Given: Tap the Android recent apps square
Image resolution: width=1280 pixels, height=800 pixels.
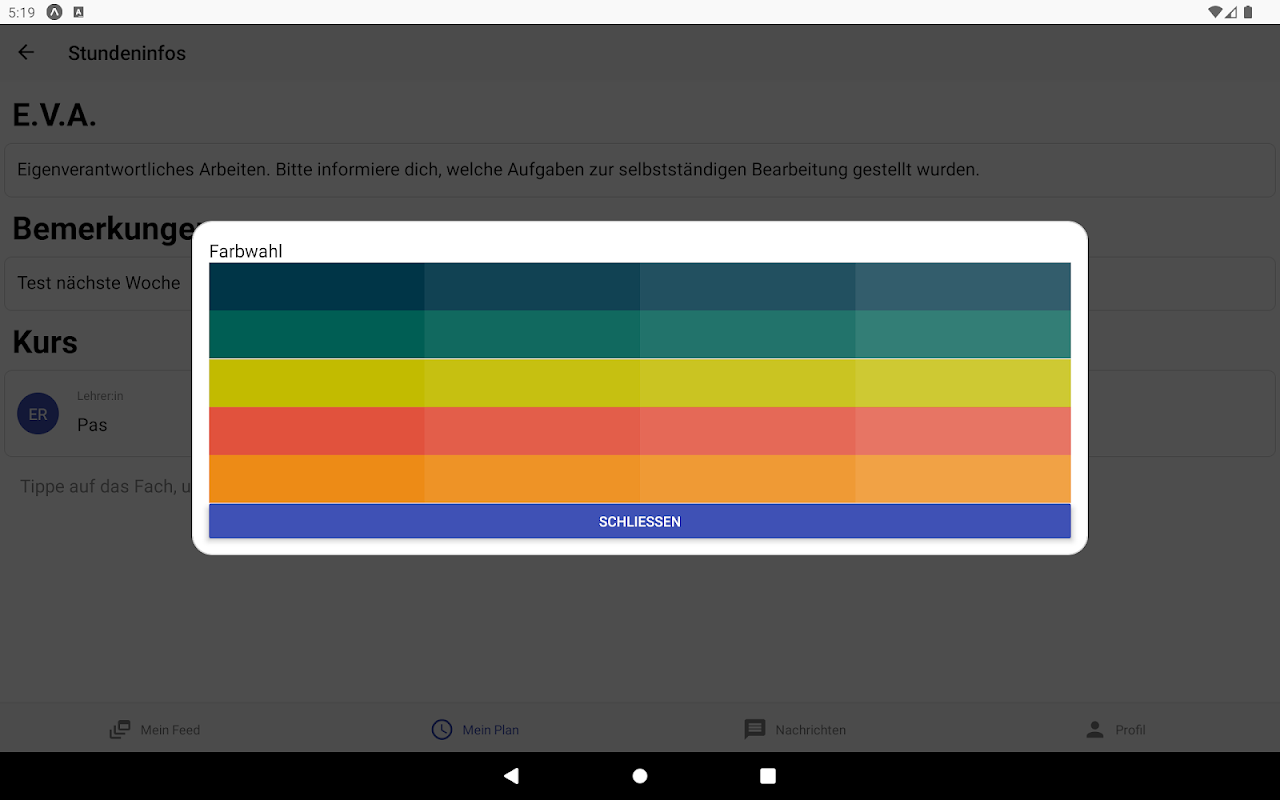Looking at the screenshot, I should (x=768, y=776).
